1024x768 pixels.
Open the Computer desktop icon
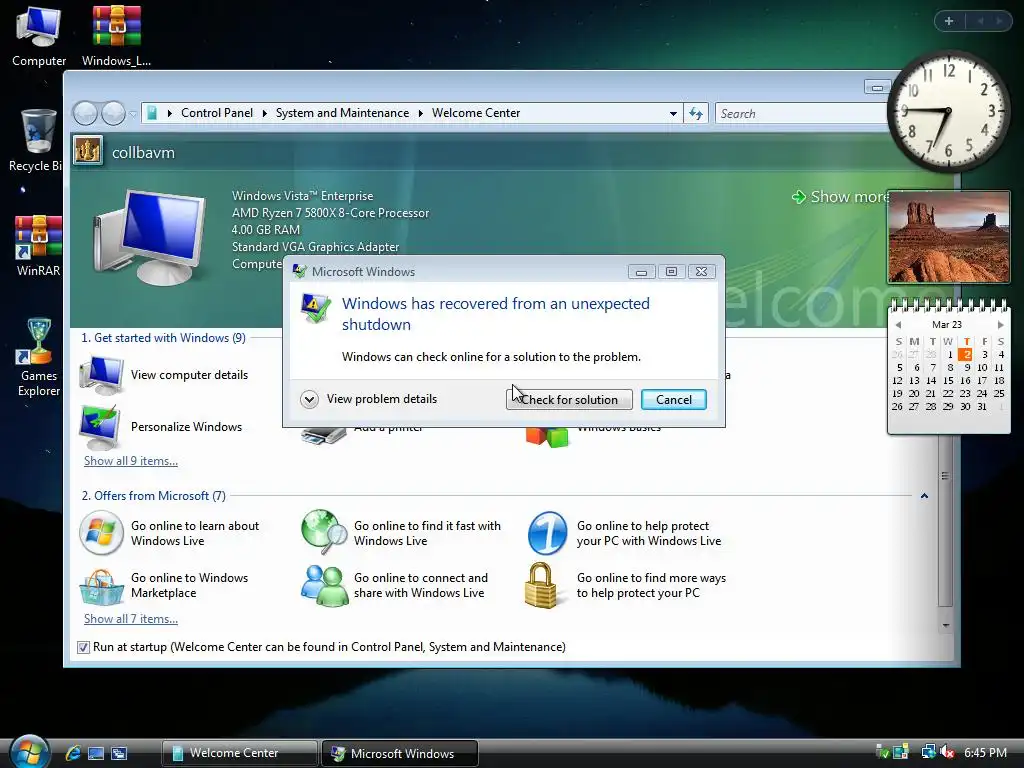[x=39, y=36]
